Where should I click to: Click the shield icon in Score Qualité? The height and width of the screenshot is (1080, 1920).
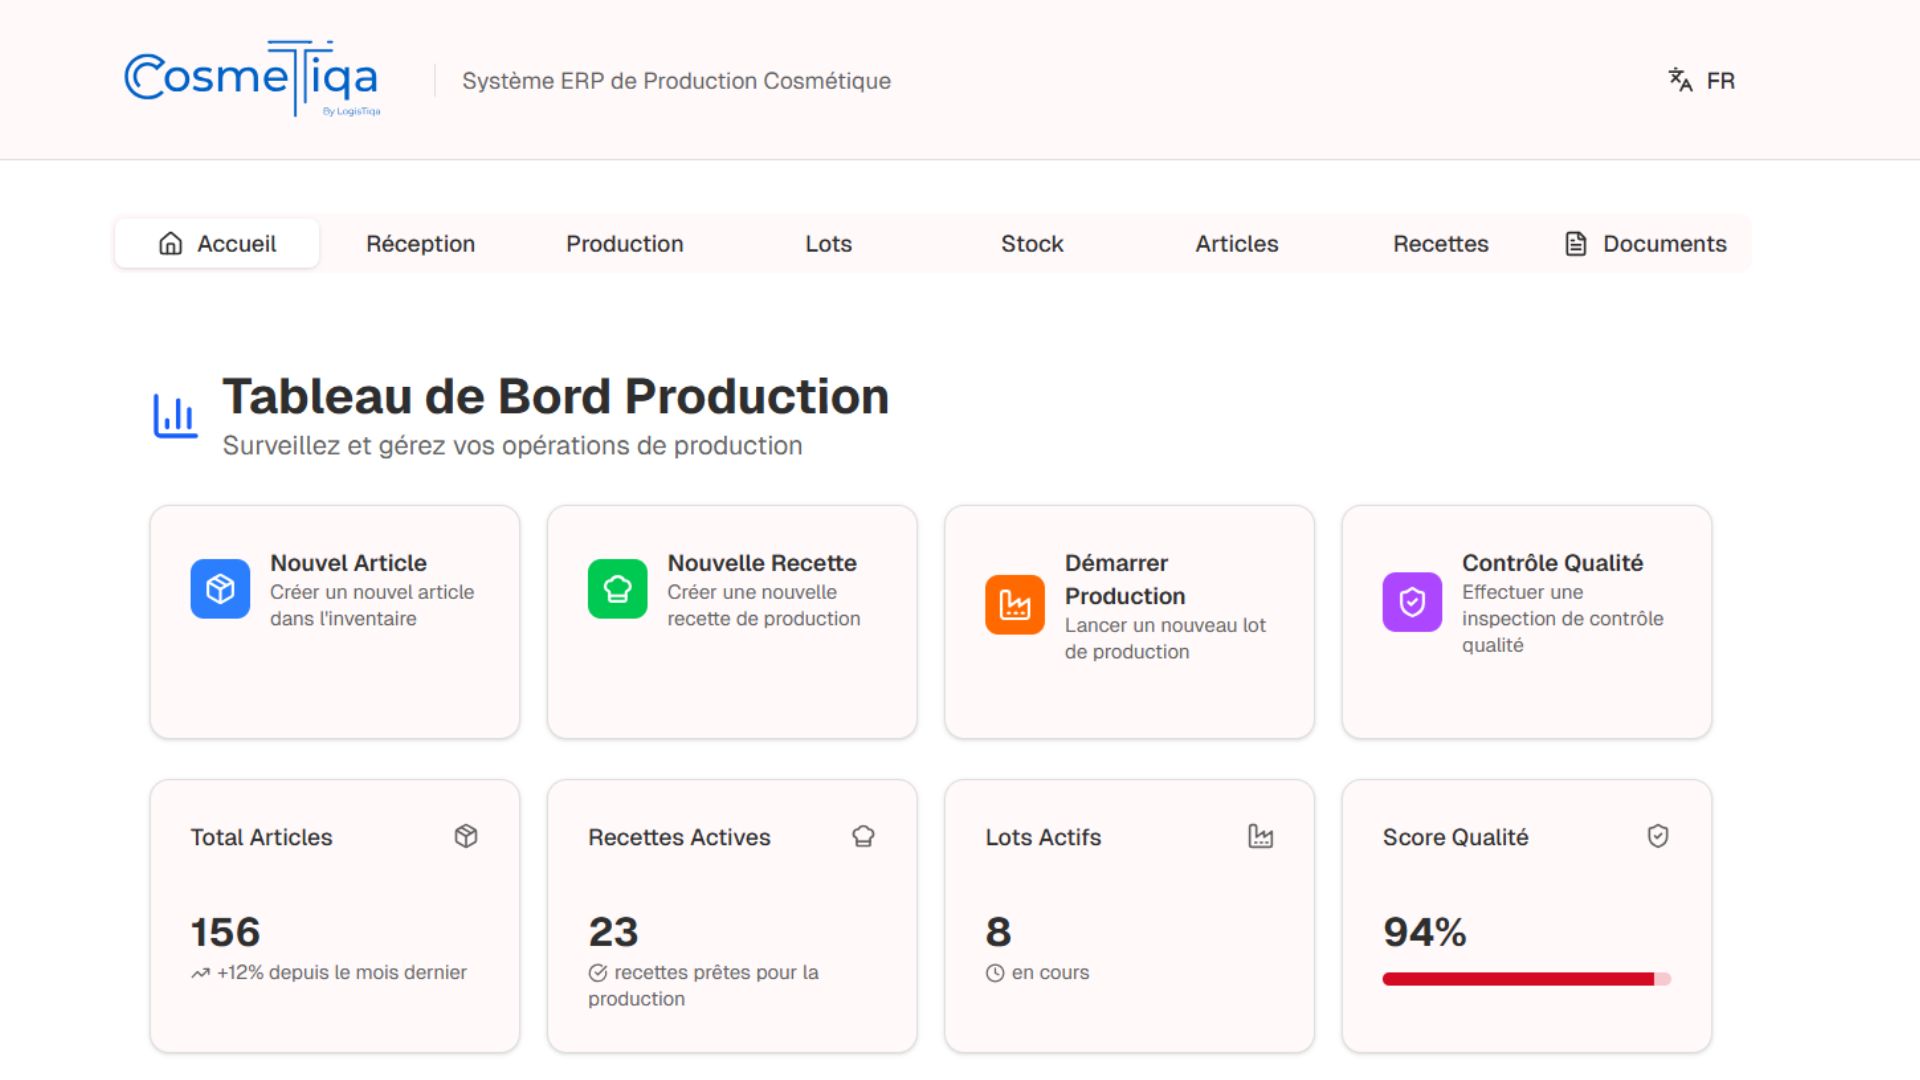[x=1657, y=836]
